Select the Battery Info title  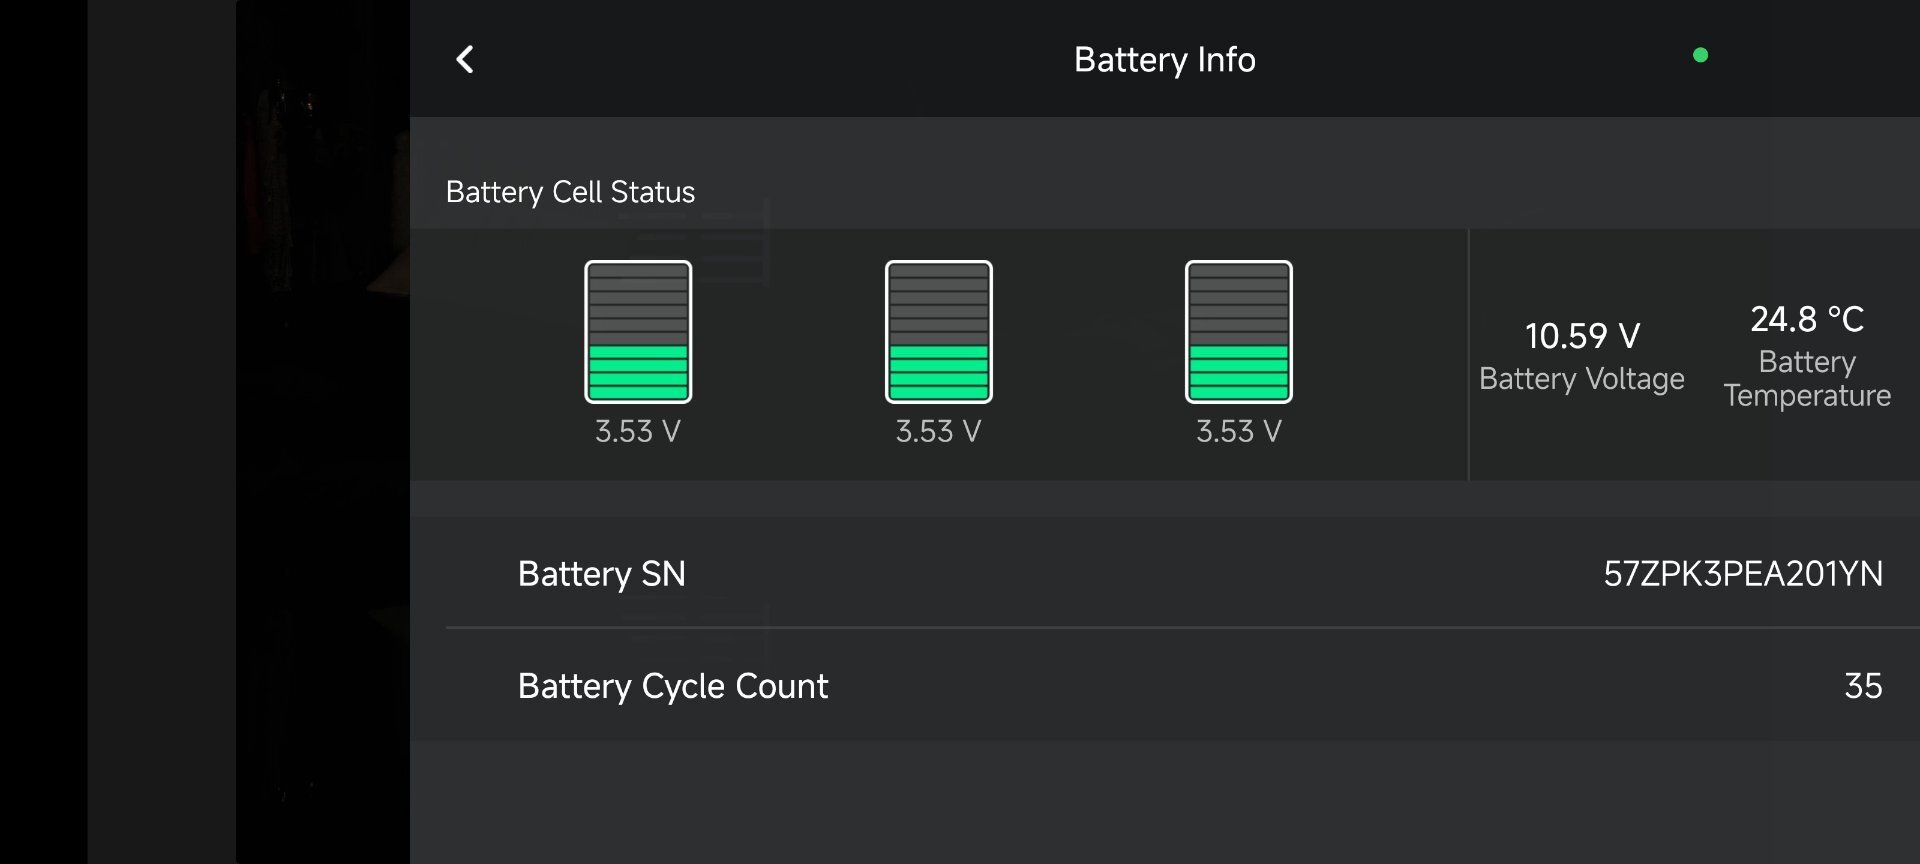click(x=1164, y=60)
